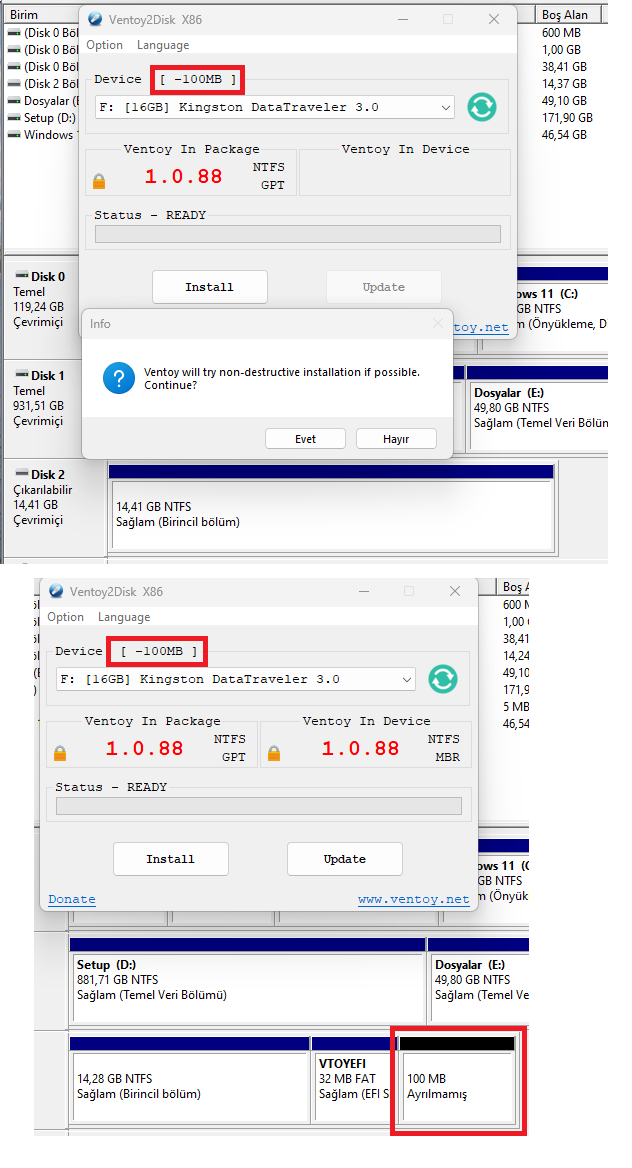Viewport: 632px width, 1168px height.
Task: Click the greyed Update button in upper window
Action: coord(383,287)
